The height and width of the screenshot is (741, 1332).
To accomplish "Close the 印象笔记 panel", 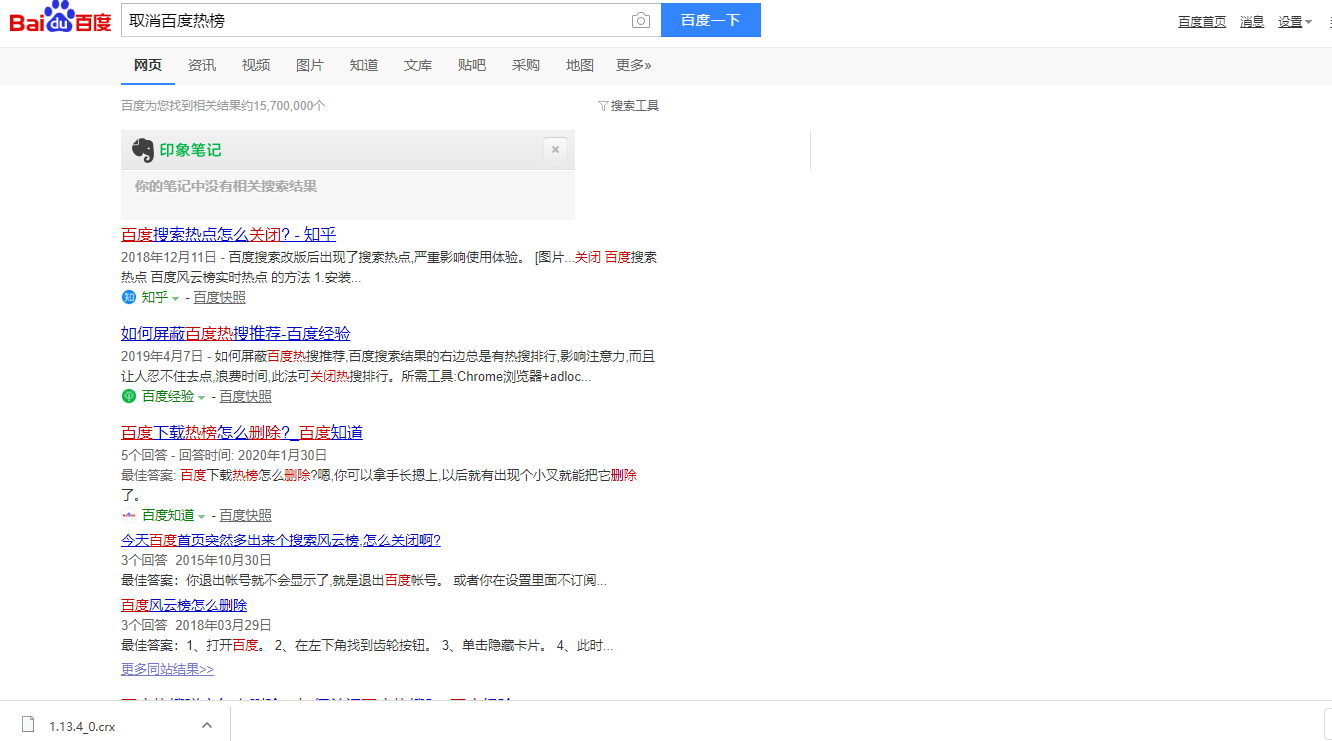I will click(x=555, y=150).
